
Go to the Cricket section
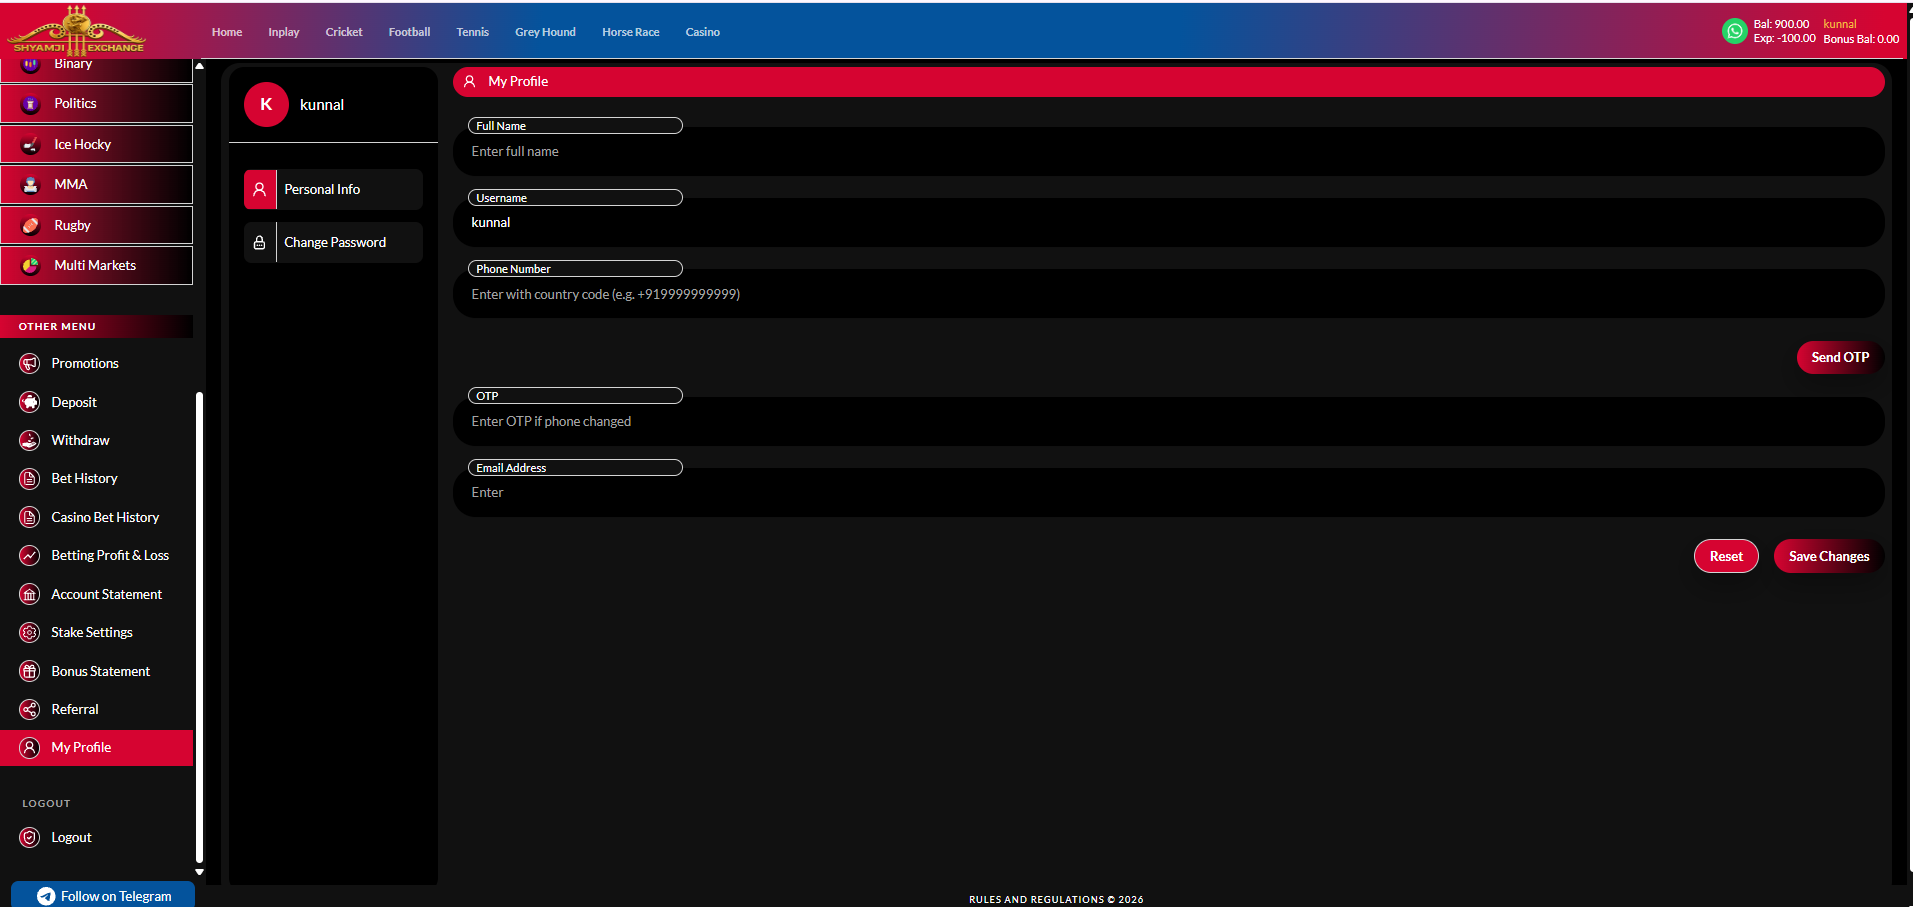pyautogui.click(x=344, y=32)
